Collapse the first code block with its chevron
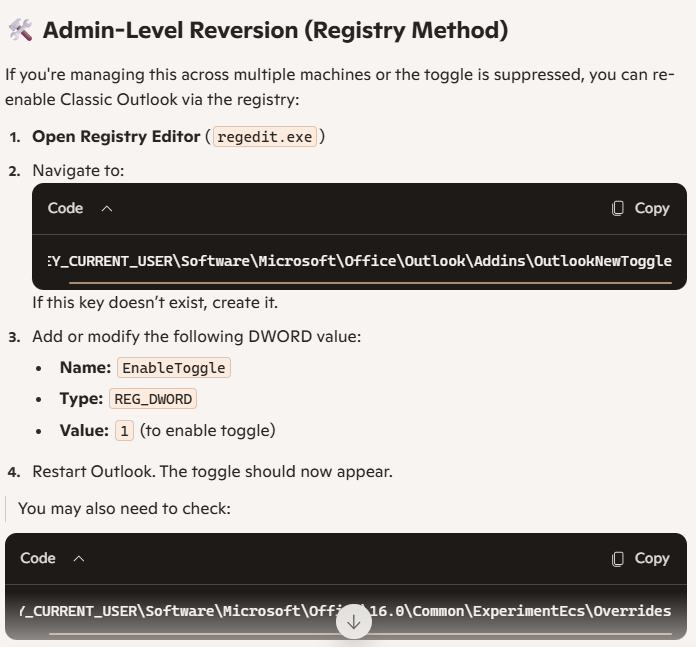696x647 pixels. tap(107, 209)
